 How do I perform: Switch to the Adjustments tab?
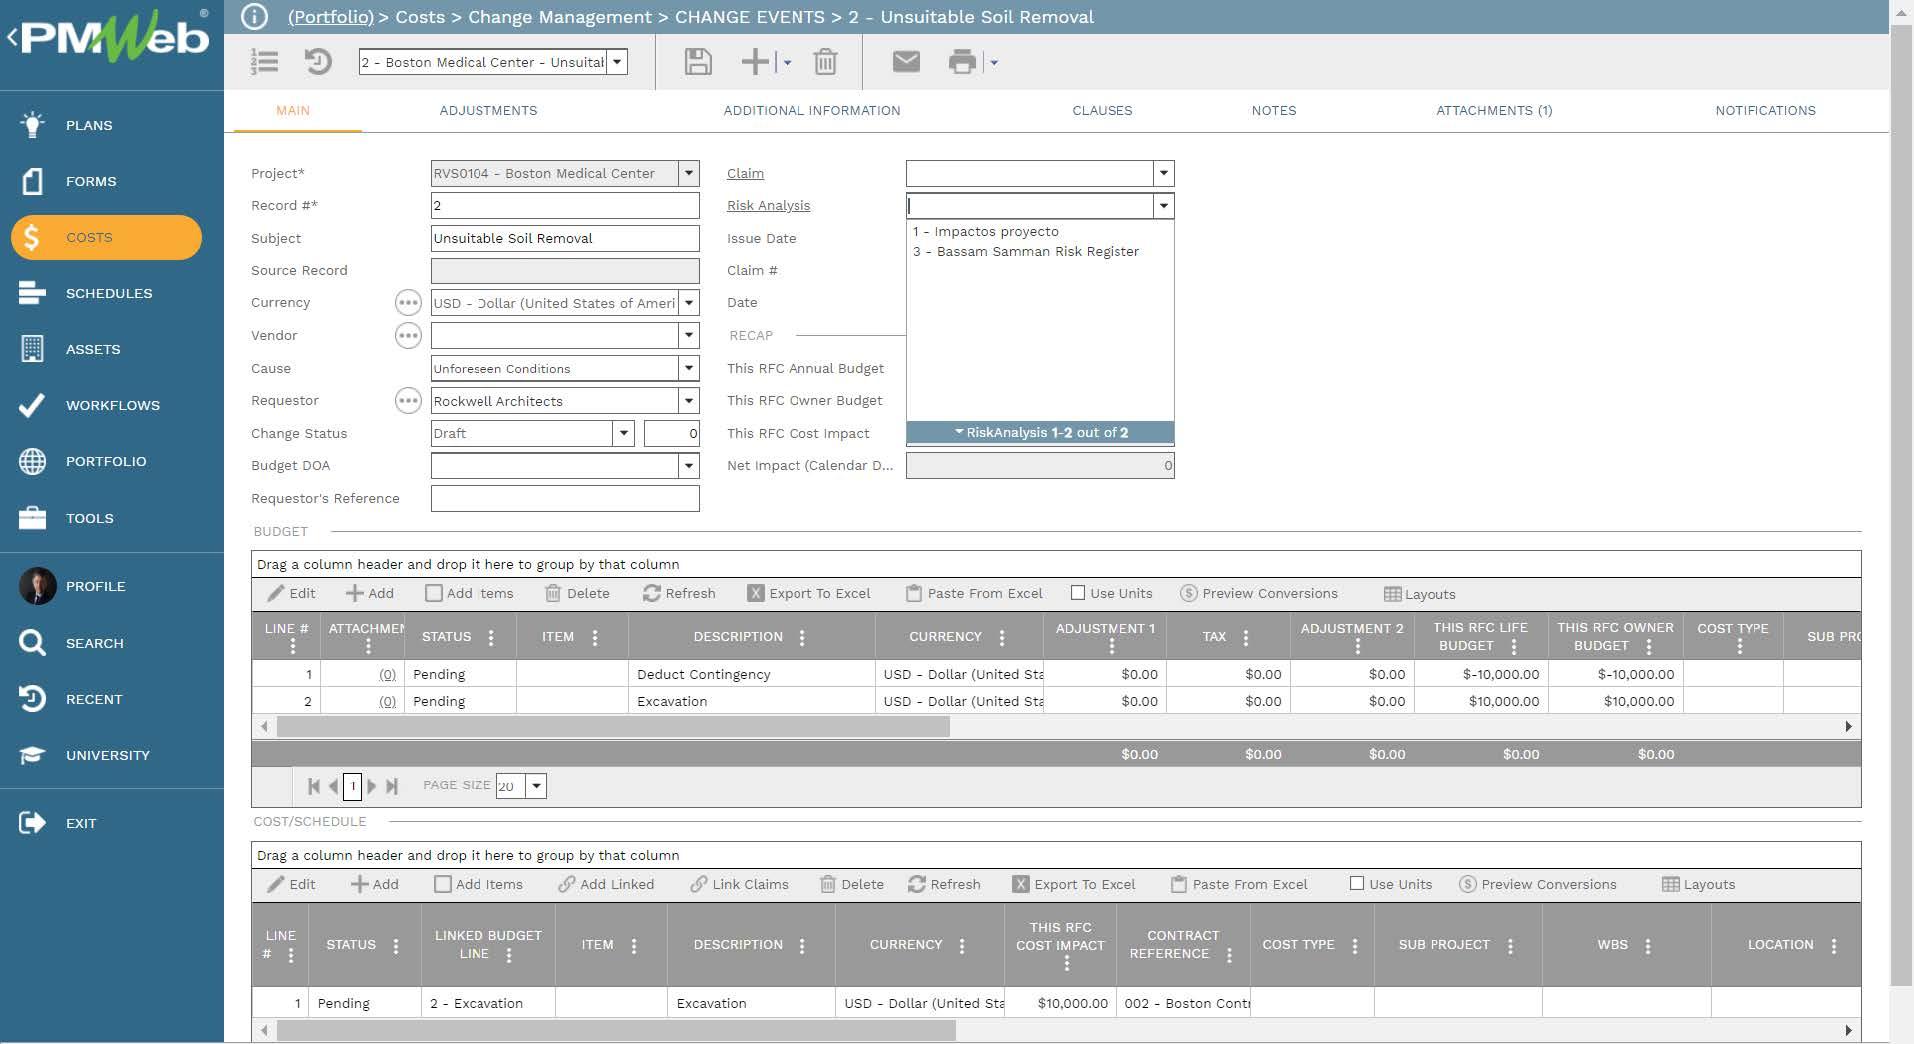[488, 111]
